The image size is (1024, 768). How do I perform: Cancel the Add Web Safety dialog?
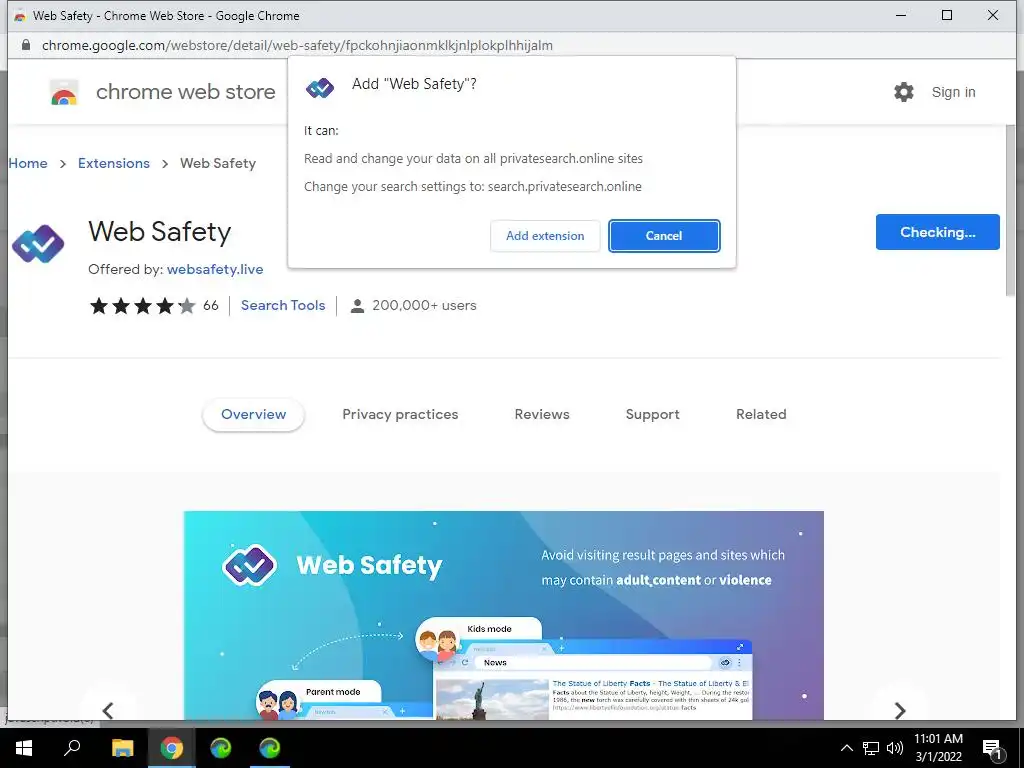click(664, 236)
